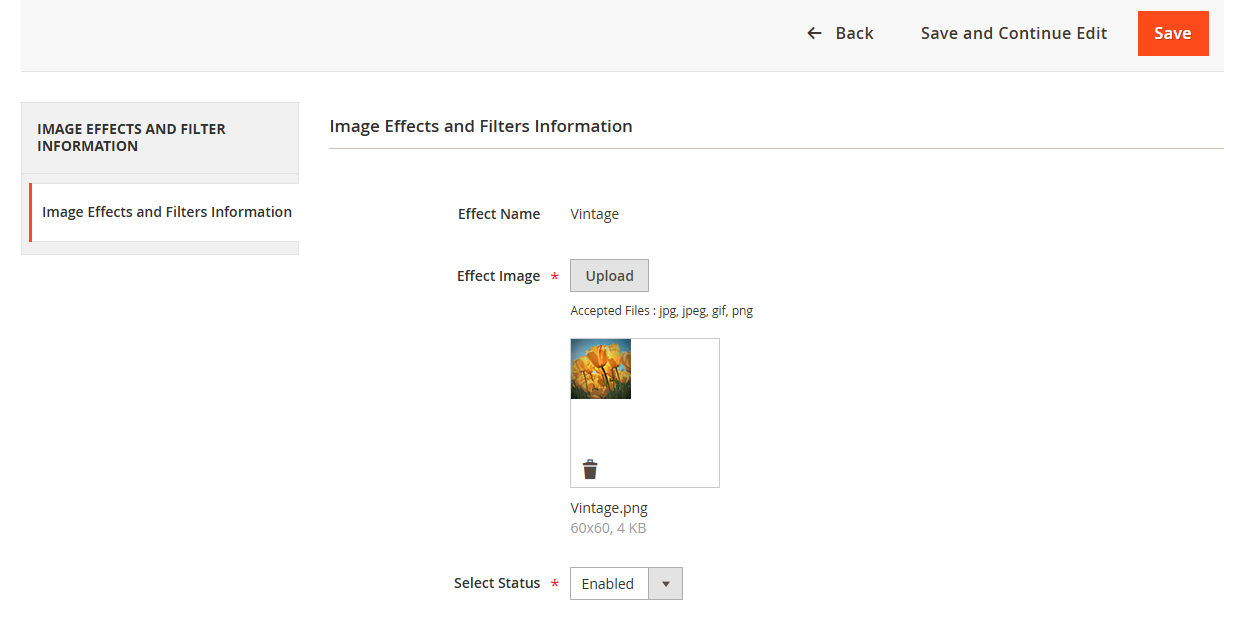
Task: Click the Effect Name field label
Action: [498, 214]
